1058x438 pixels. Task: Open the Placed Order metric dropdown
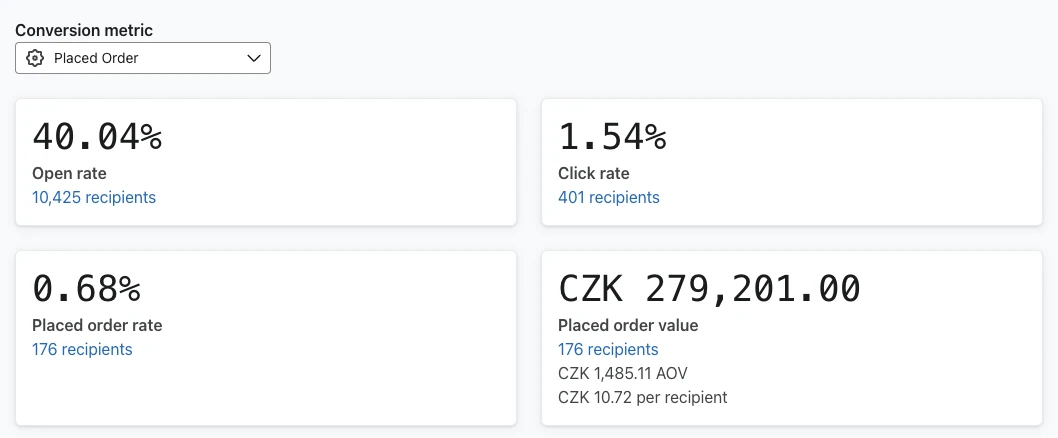click(143, 58)
